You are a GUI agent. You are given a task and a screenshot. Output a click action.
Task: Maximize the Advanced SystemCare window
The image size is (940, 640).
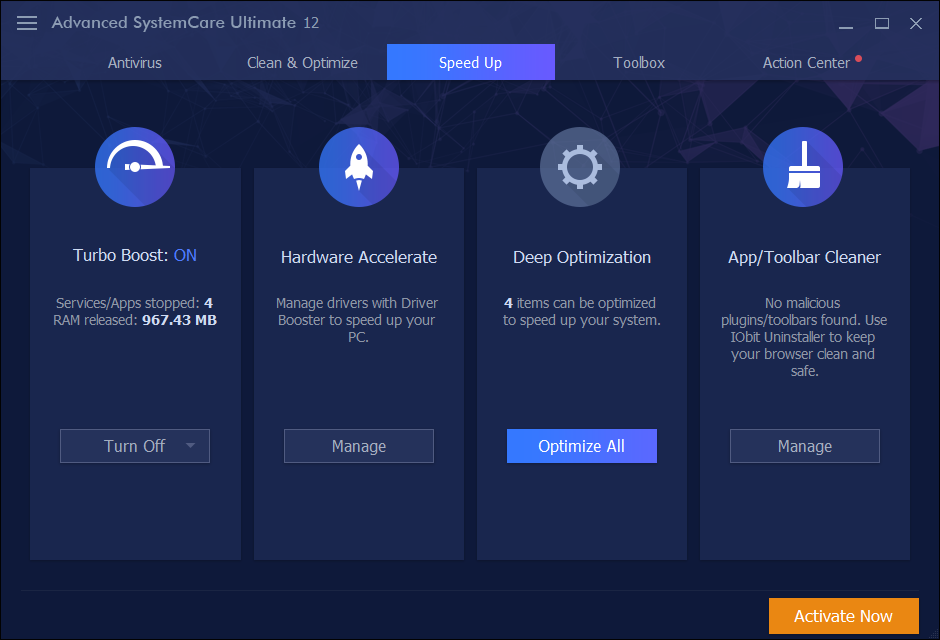[x=881, y=23]
